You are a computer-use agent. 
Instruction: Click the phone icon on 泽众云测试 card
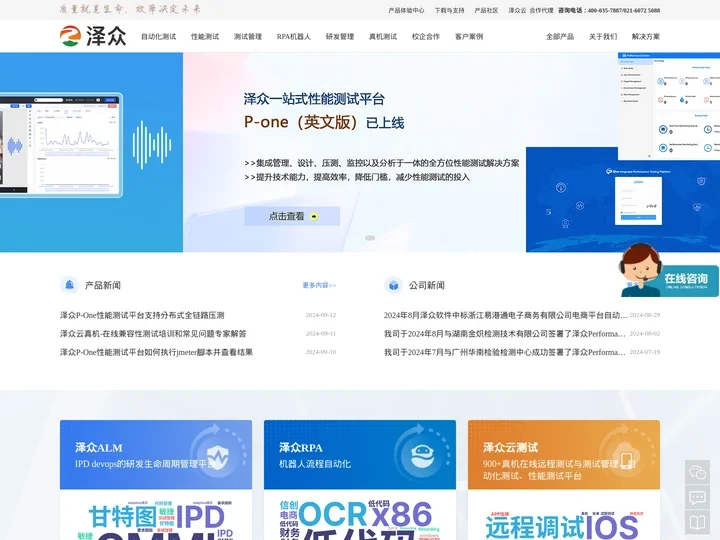pyautogui.click(x=626, y=460)
